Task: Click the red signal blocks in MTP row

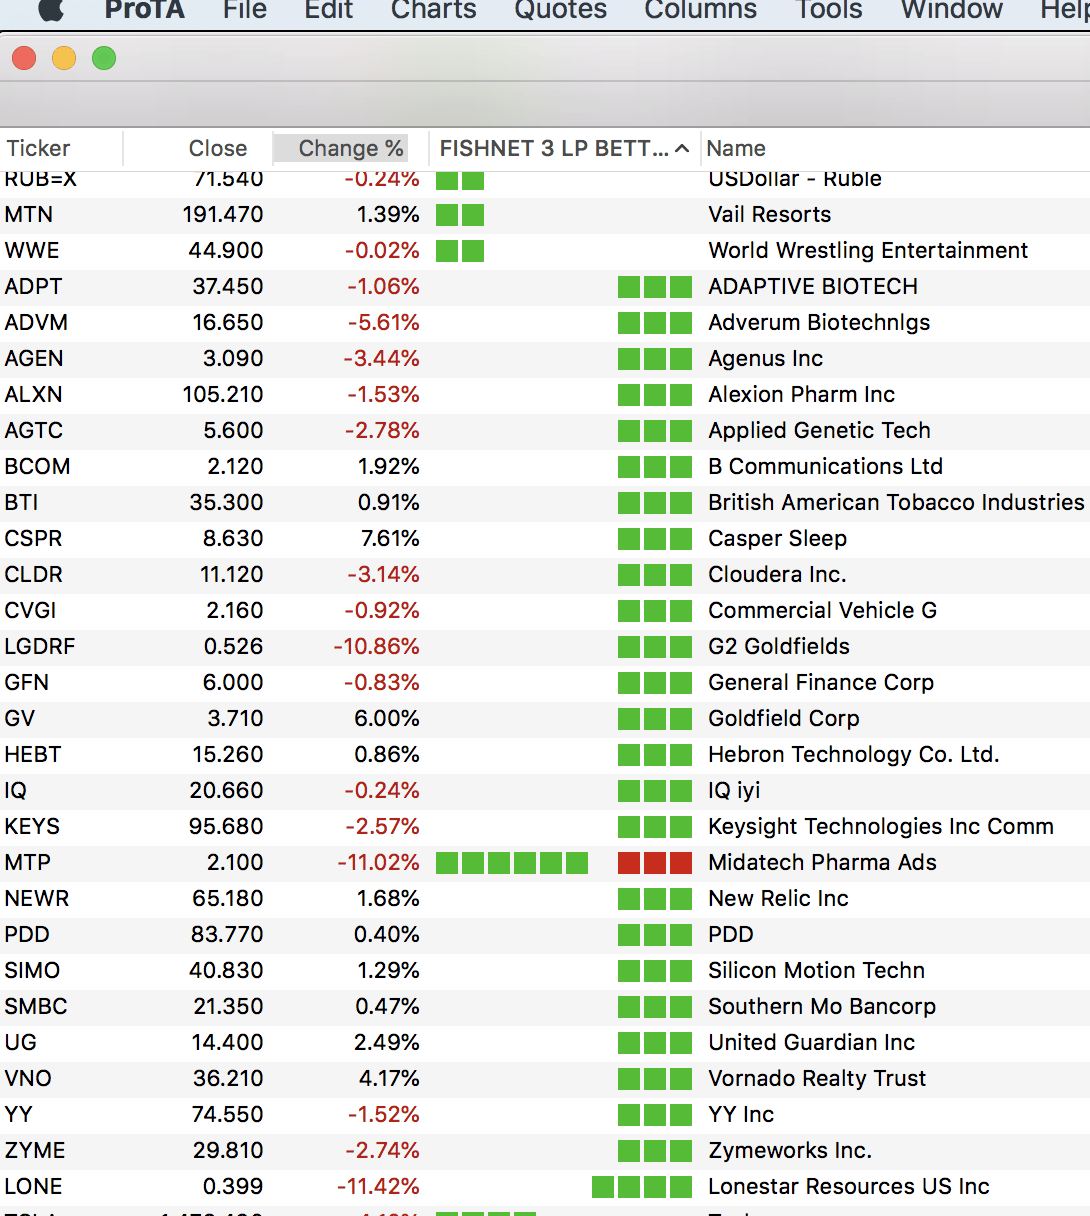Action: pos(655,862)
